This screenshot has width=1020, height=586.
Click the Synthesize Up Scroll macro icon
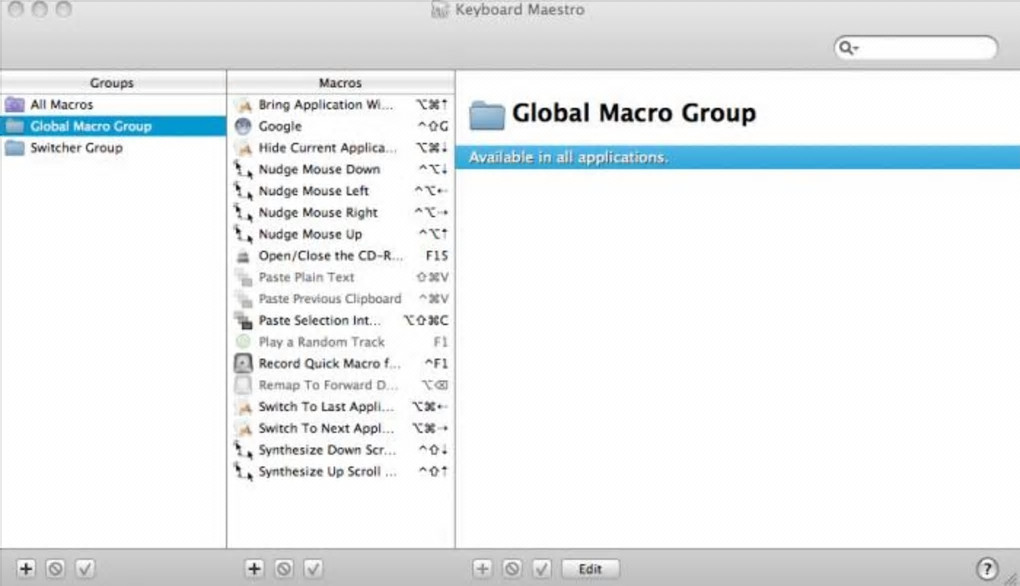[x=243, y=471]
